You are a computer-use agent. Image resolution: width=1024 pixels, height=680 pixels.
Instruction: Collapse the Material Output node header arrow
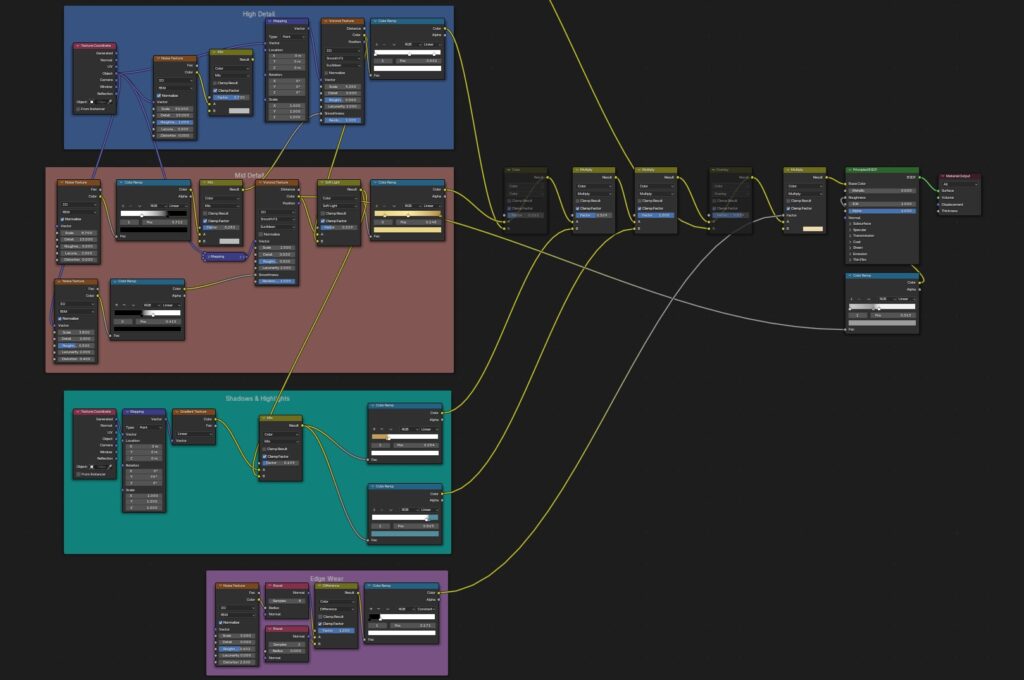tap(943, 177)
